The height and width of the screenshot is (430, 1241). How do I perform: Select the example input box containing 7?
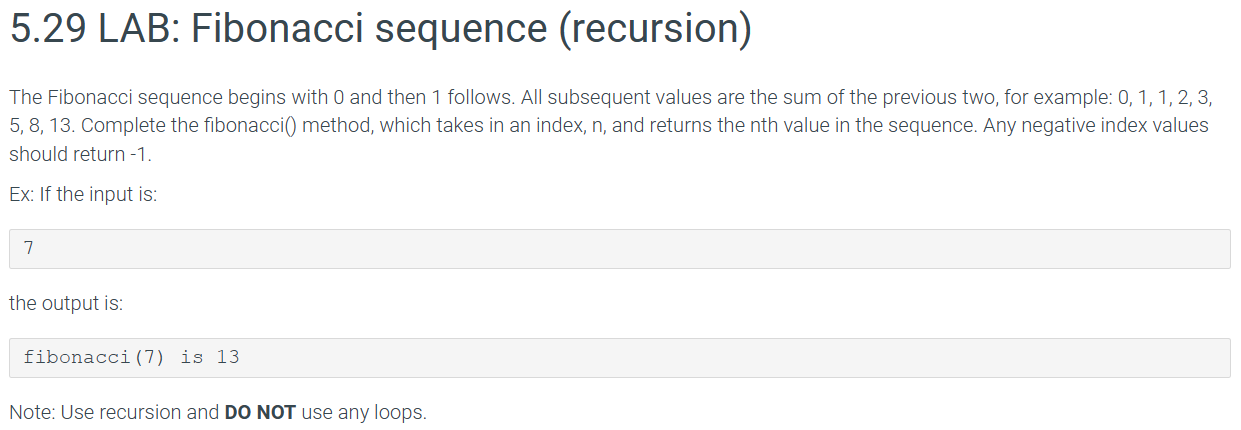click(620, 249)
